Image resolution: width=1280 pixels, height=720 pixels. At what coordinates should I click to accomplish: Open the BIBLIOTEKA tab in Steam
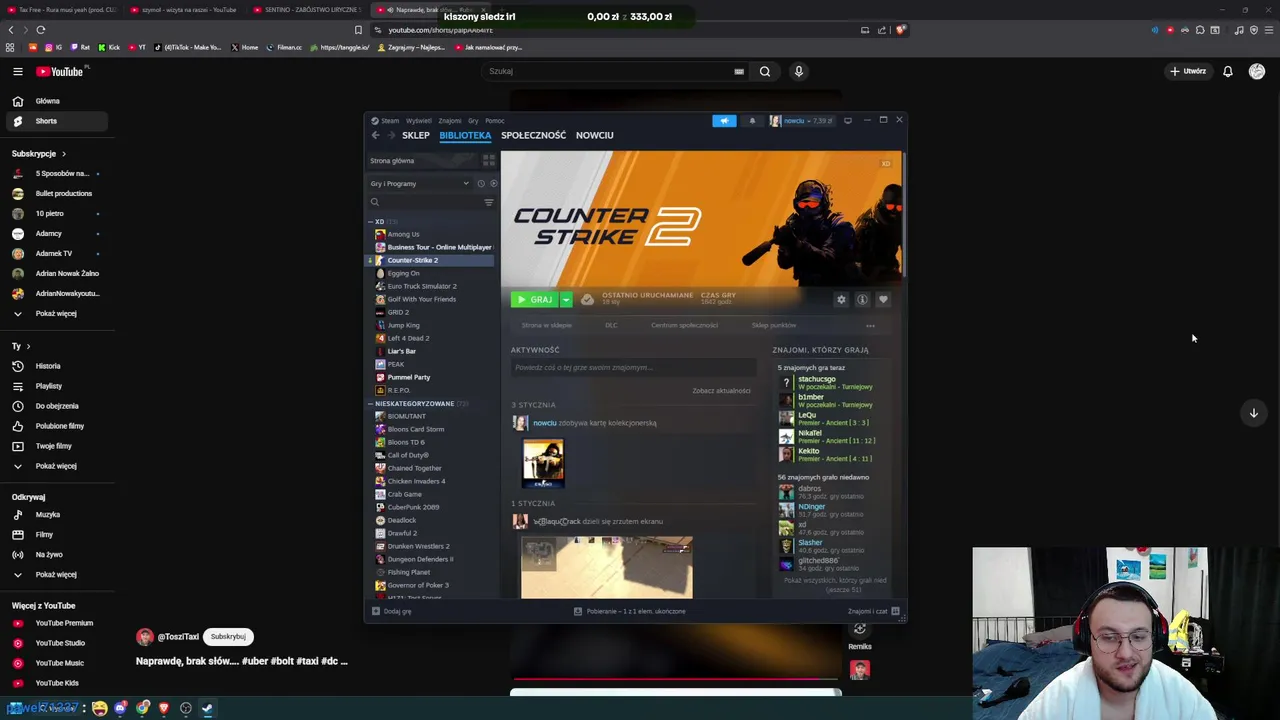point(465,135)
